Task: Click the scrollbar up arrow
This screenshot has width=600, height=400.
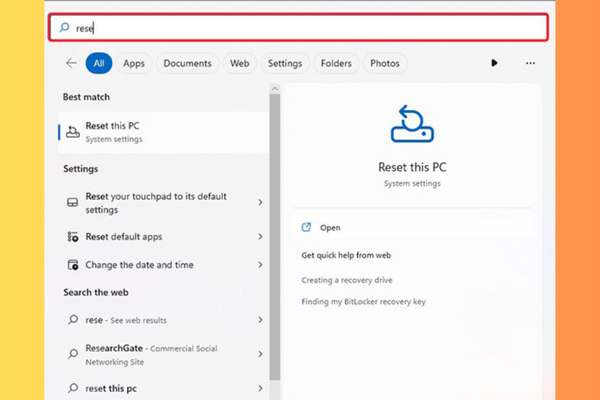Action: coord(274,89)
